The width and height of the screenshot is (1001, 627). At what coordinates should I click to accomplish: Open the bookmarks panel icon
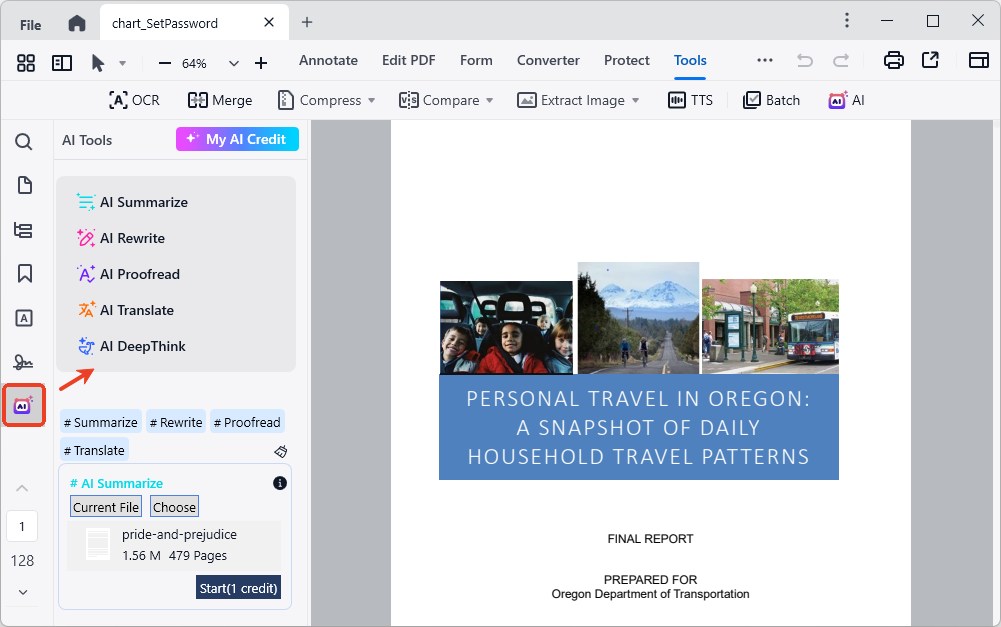pyautogui.click(x=24, y=273)
